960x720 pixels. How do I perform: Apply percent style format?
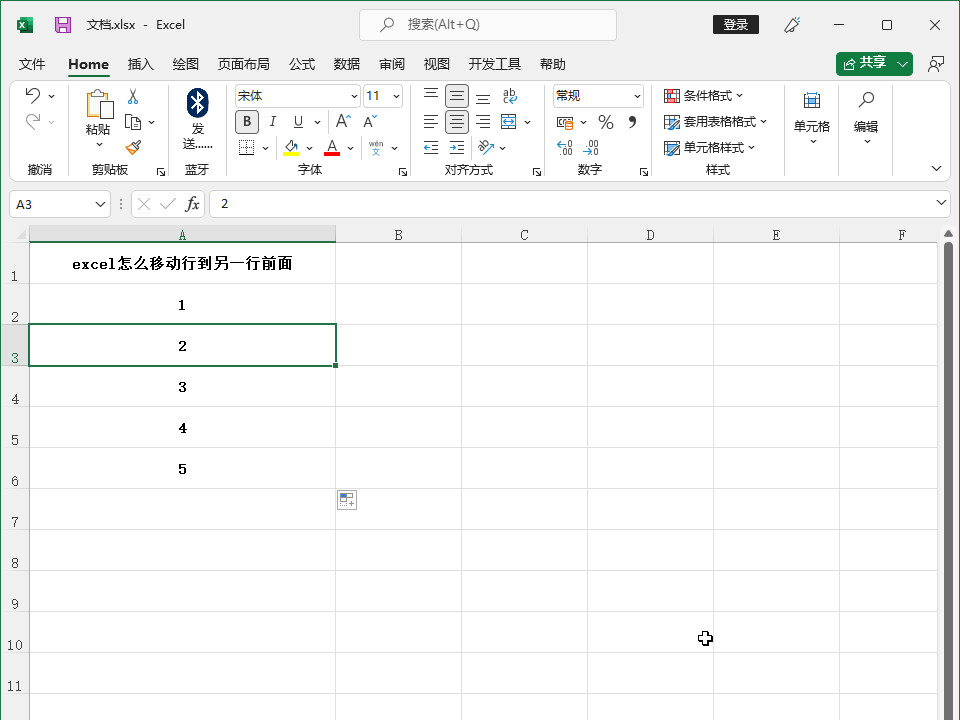606,122
